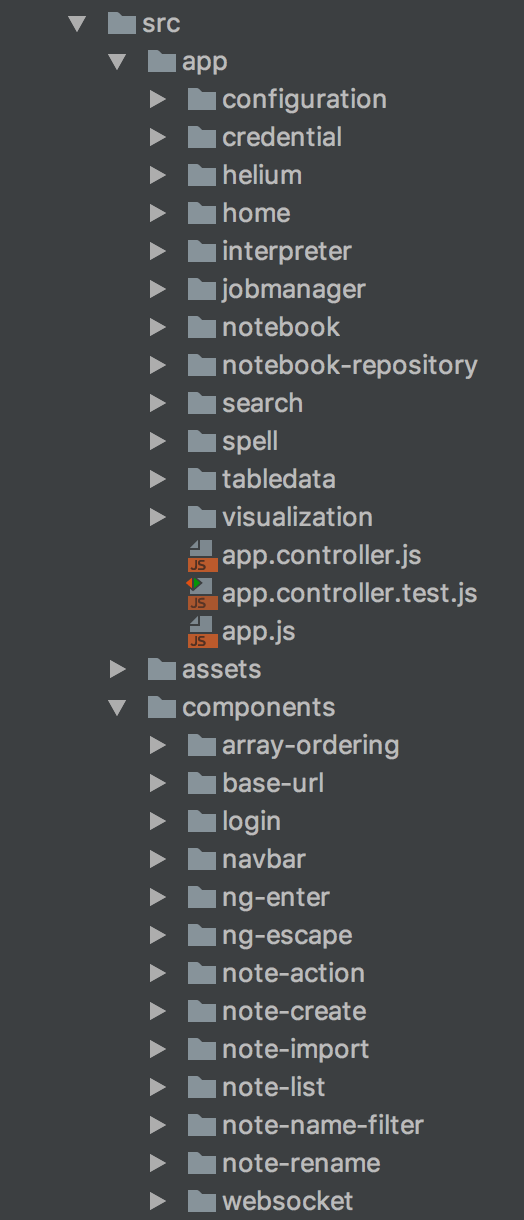Image resolution: width=524 pixels, height=1220 pixels.
Task: Click the app.js JS file icon
Action: (202, 631)
